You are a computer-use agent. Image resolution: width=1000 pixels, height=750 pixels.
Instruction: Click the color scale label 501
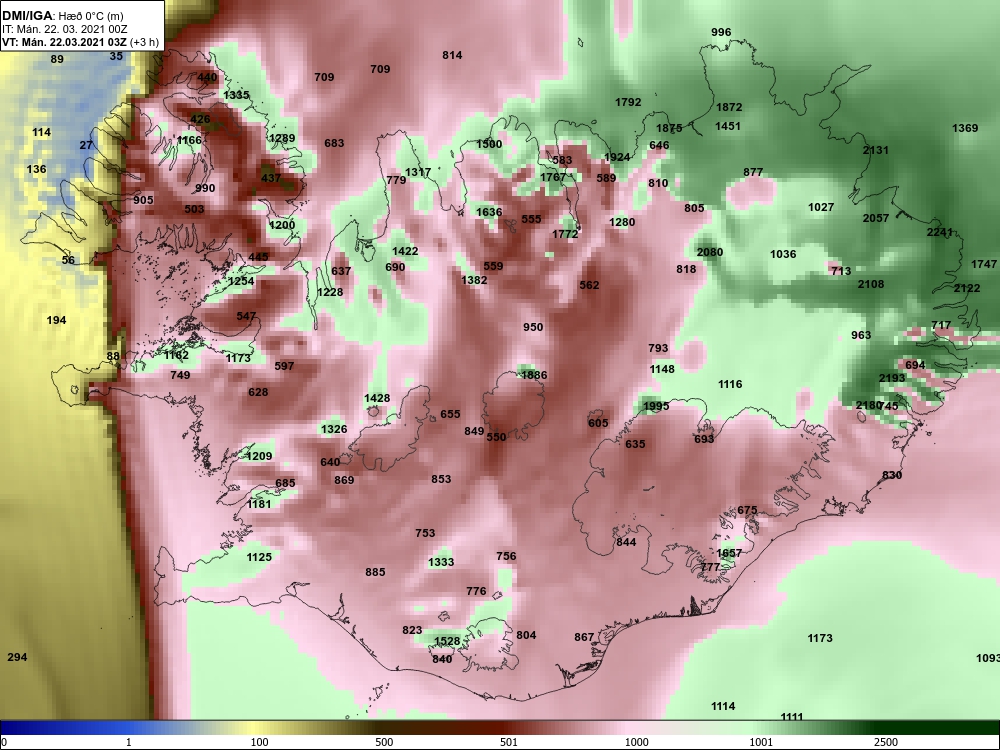[508, 742]
